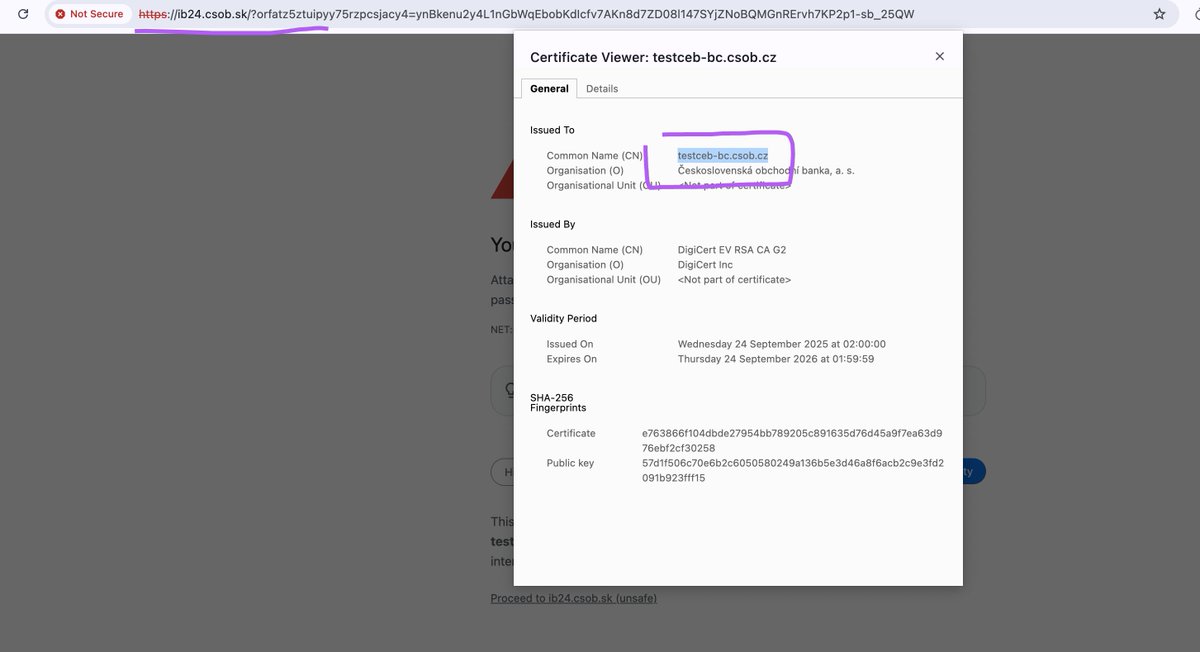The width and height of the screenshot is (1200, 652).
Task: Click the Not Secure warning chip
Action: (90, 14)
